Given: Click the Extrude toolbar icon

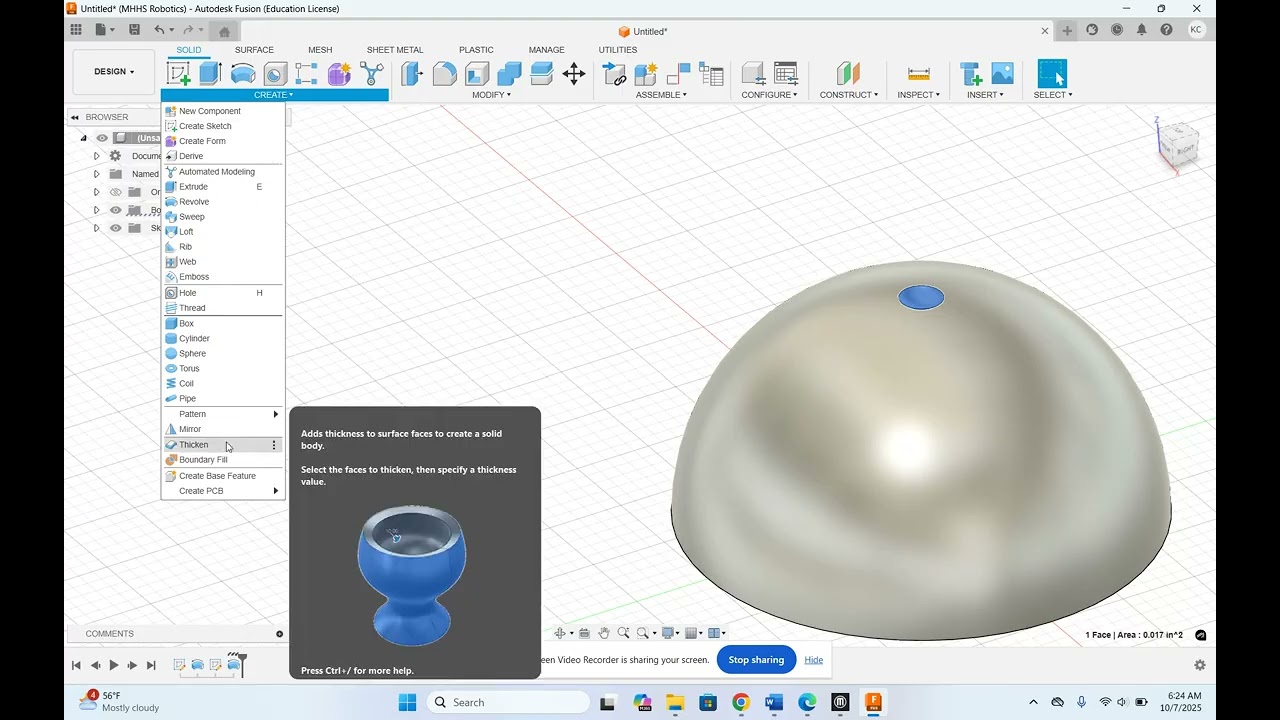Looking at the screenshot, I should 210,73.
